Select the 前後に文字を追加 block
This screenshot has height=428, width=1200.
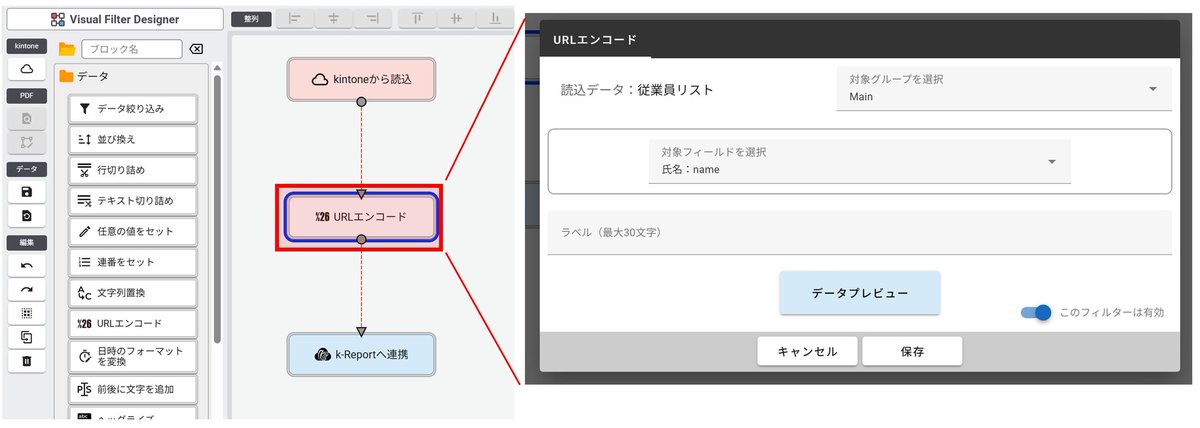pyautogui.click(x=132, y=389)
